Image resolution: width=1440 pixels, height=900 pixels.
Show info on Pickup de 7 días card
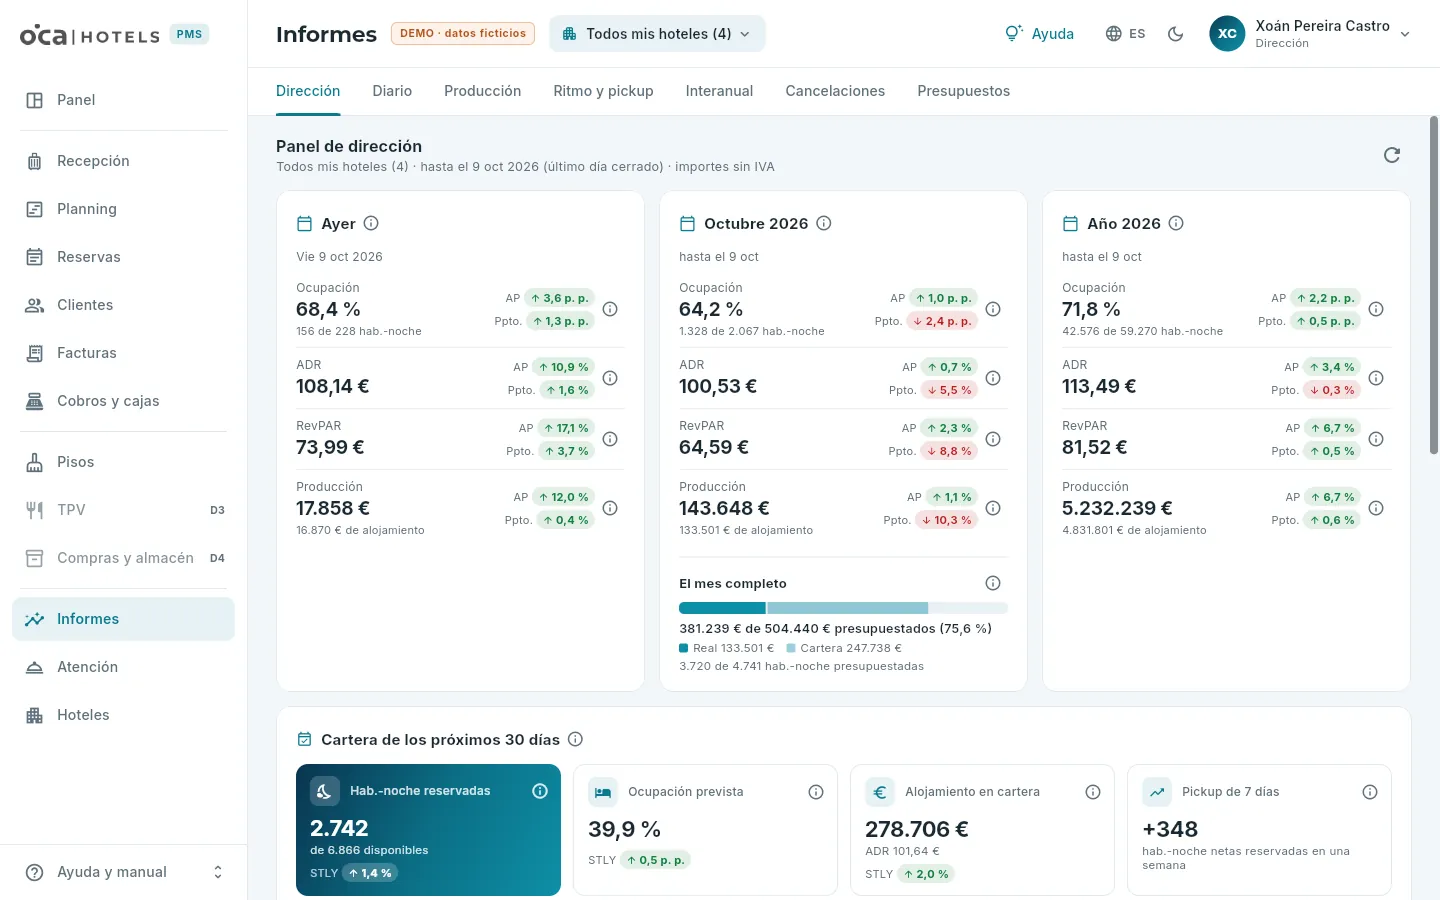(1370, 792)
